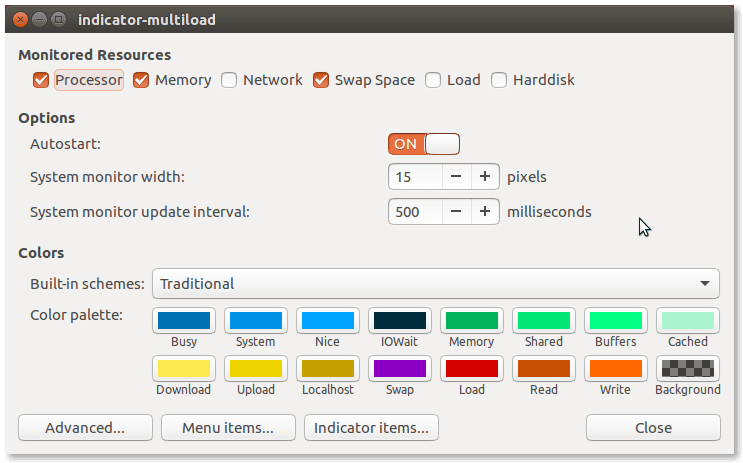
Task: Open the Menu items... dialog
Action: (228, 428)
